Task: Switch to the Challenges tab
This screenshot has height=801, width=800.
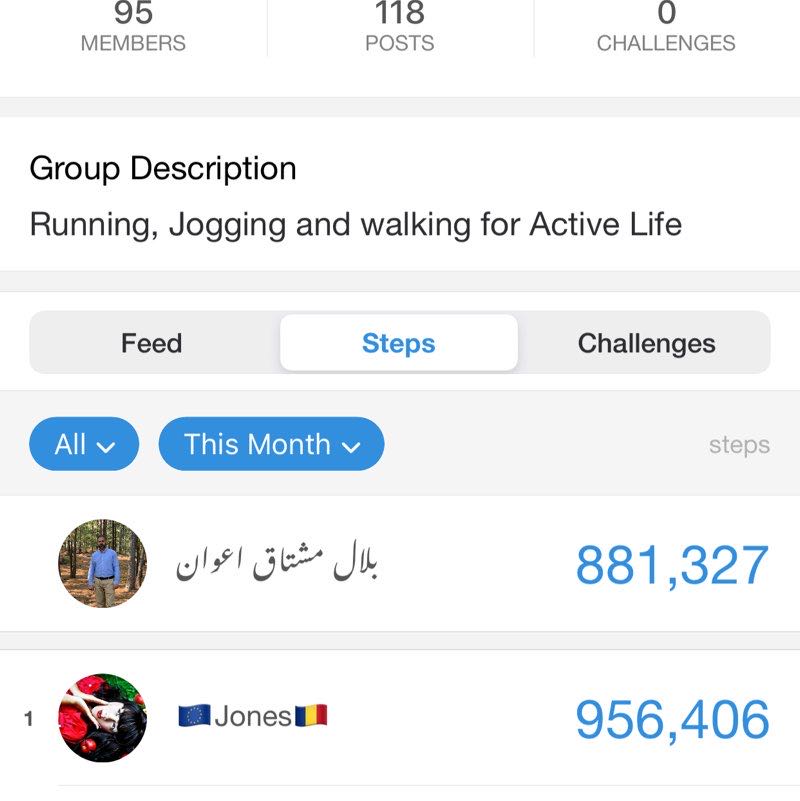Action: tap(647, 343)
